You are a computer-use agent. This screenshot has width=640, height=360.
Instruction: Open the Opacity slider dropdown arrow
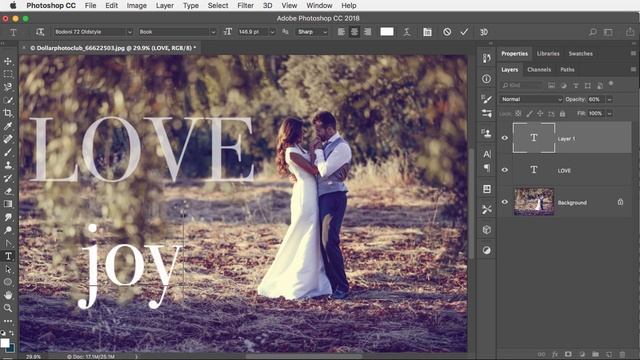[609, 99]
